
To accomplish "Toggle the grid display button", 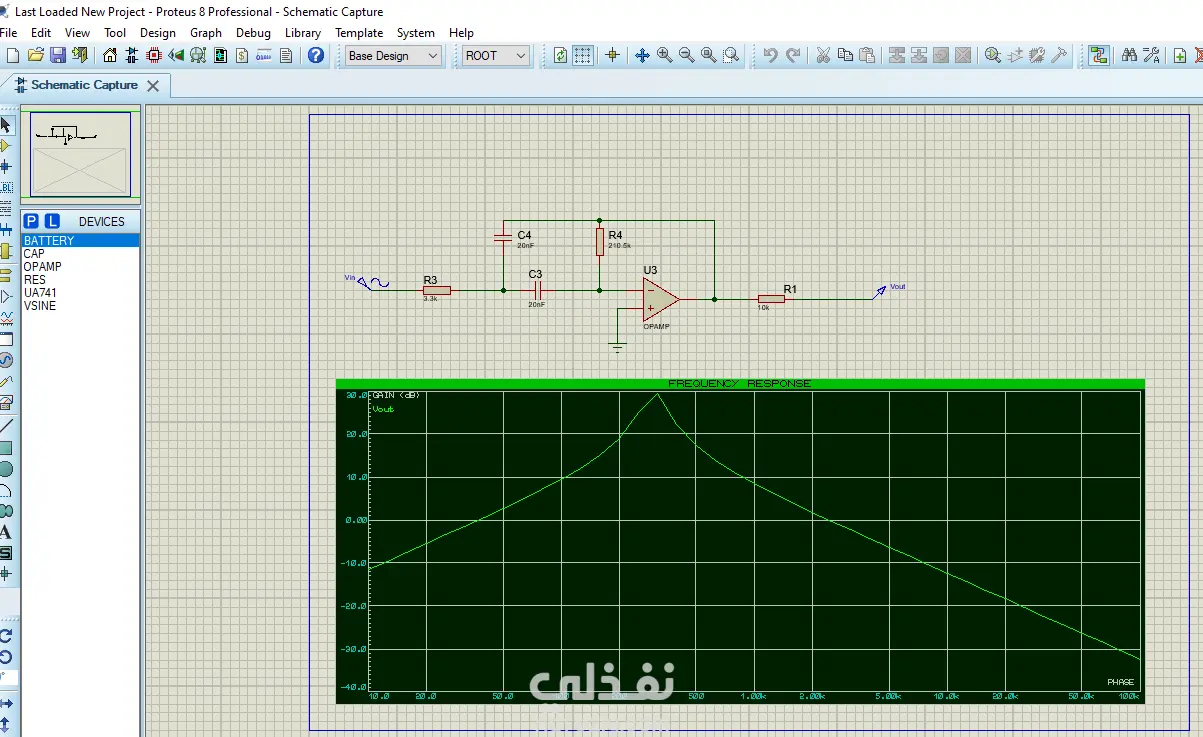I will click(583, 56).
